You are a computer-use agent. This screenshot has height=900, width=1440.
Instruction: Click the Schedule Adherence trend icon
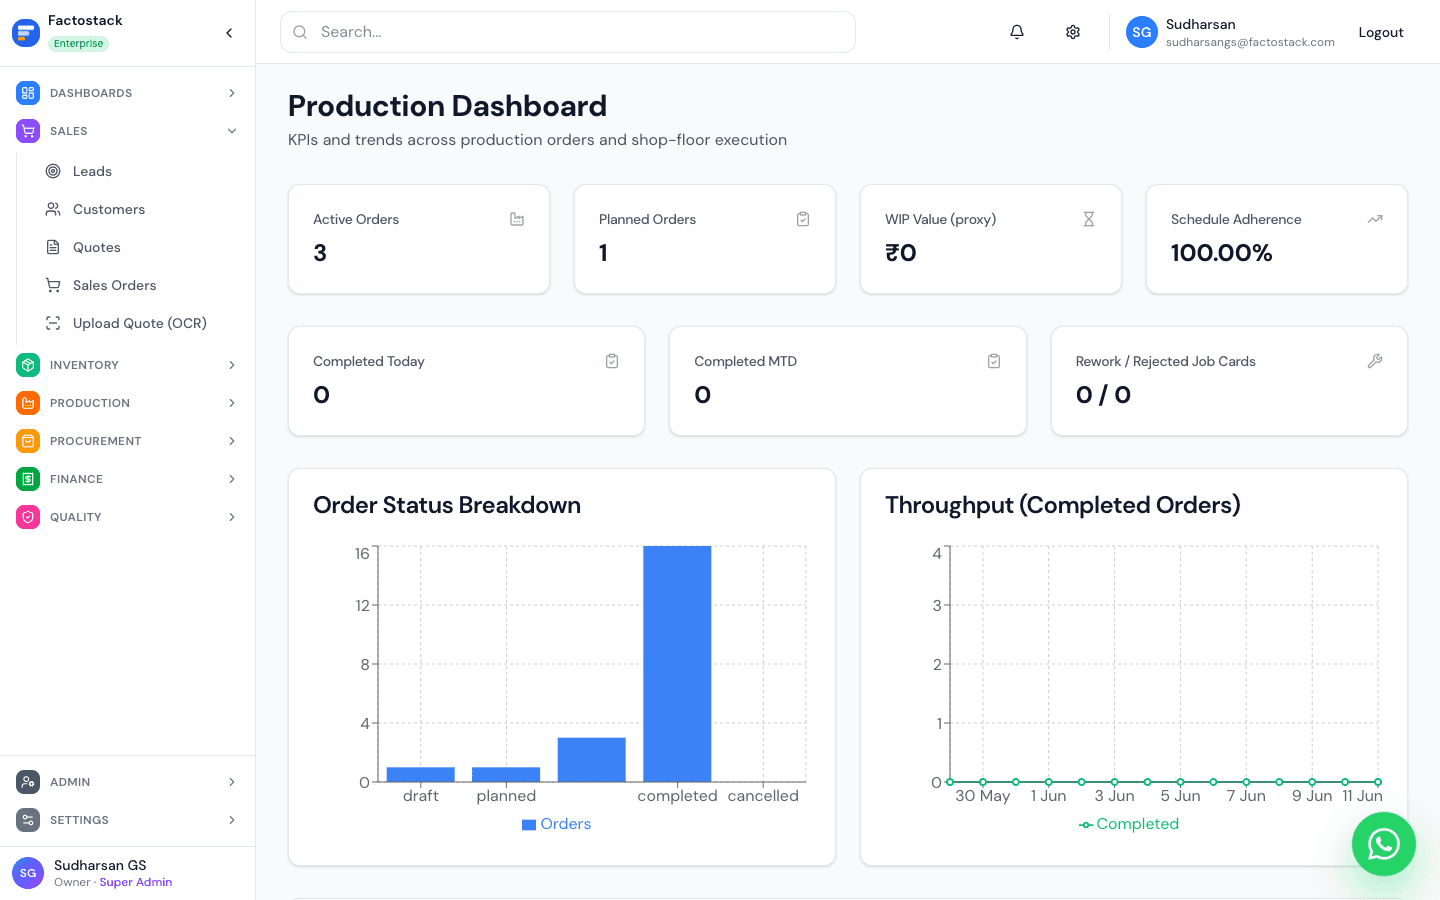(1375, 219)
